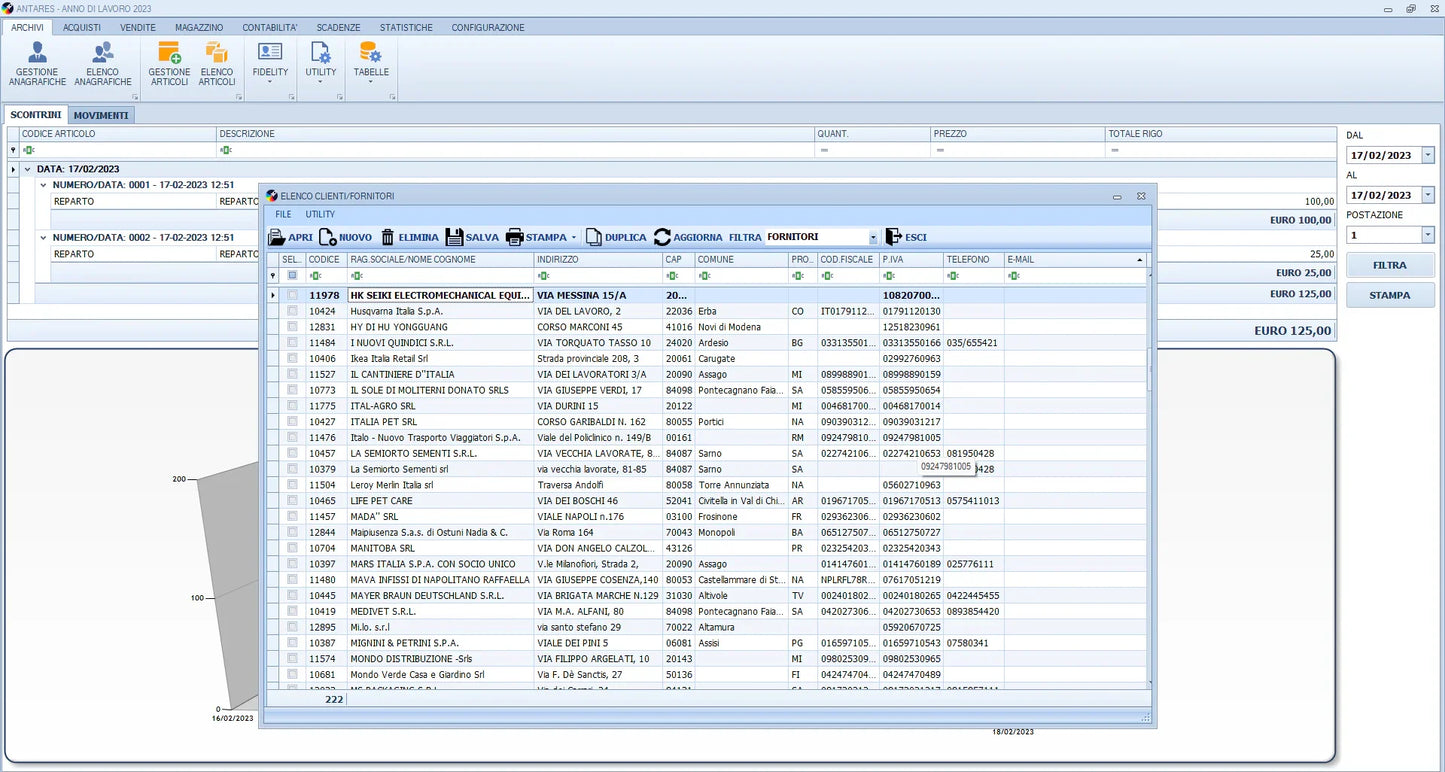Tick the checkbox for MONDO DISTRIBUZIONE -Srls
The height and width of the screenshot is (772, 1445).
[292, 659]
